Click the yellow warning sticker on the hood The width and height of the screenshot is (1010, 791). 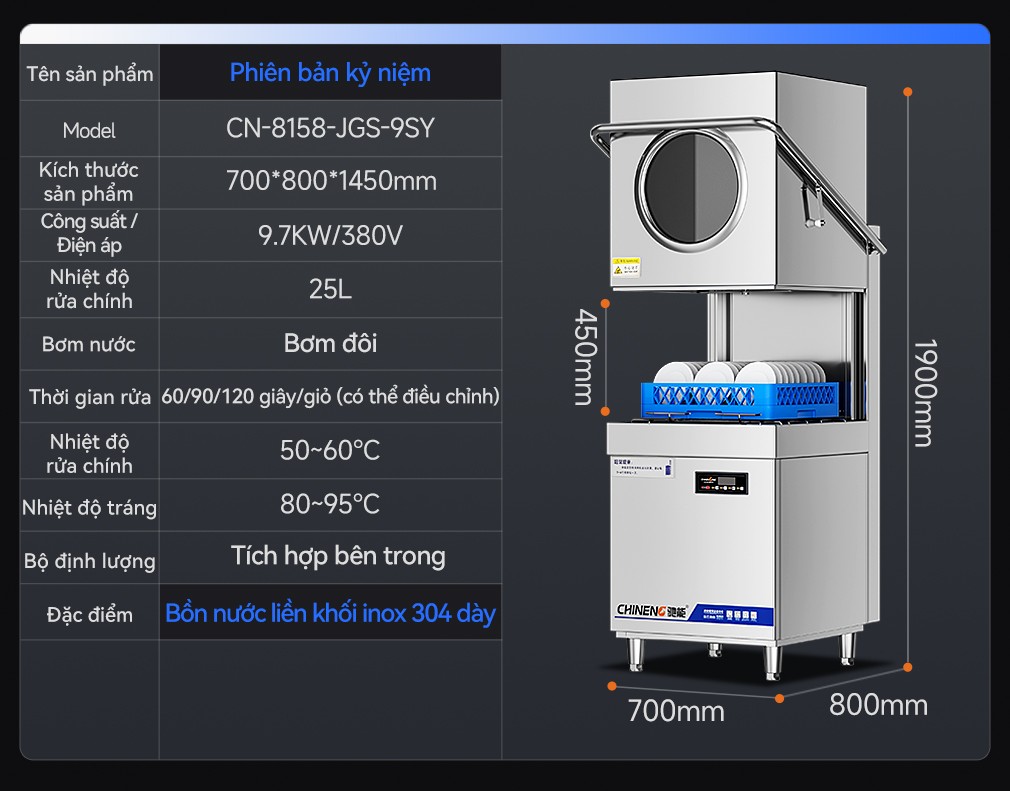tap(626, 267)
